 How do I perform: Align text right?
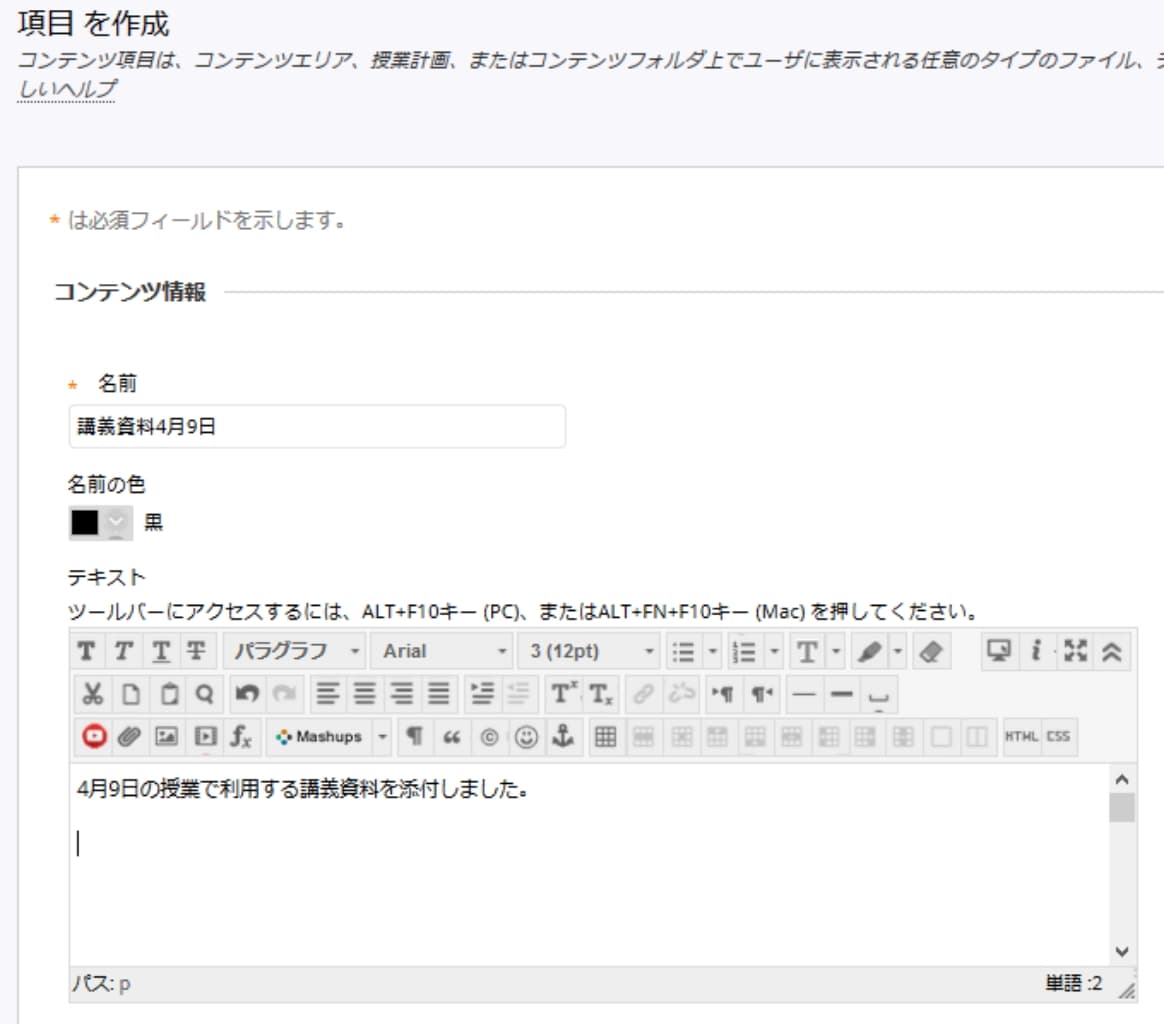point(402,694)
